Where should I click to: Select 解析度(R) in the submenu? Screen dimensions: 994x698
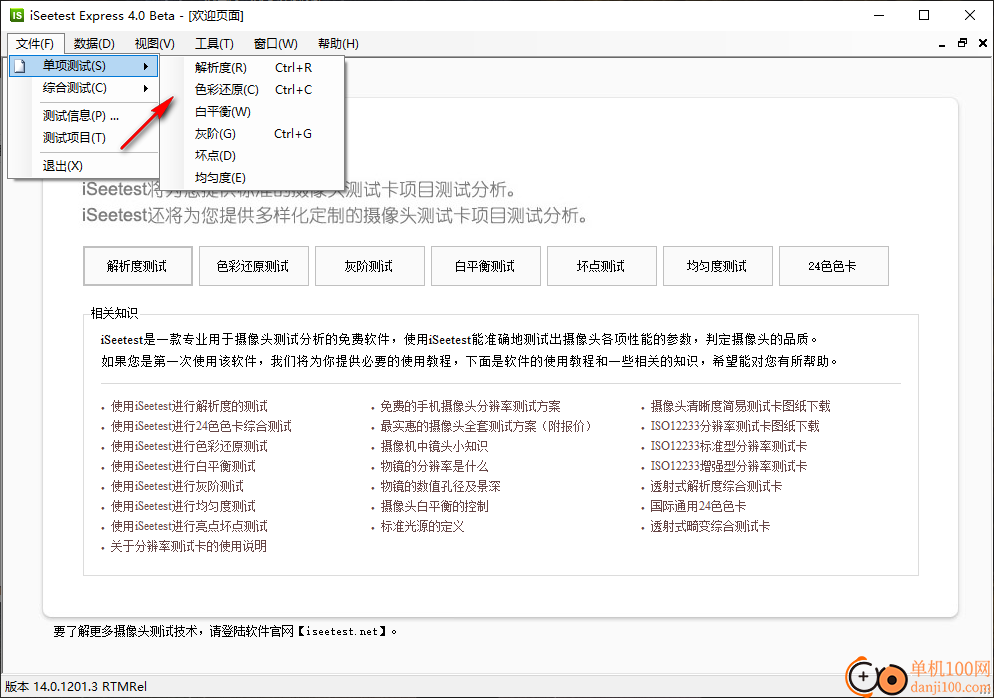(252, 68)
